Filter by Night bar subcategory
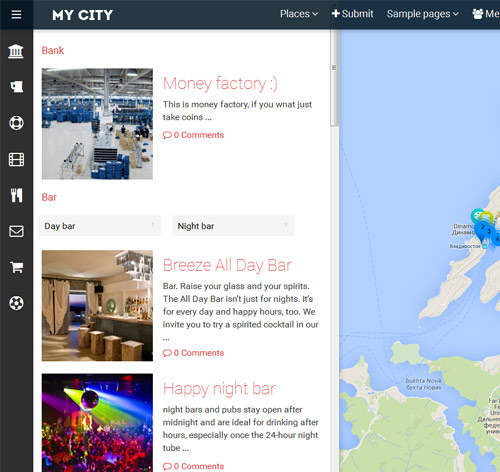 233,226
